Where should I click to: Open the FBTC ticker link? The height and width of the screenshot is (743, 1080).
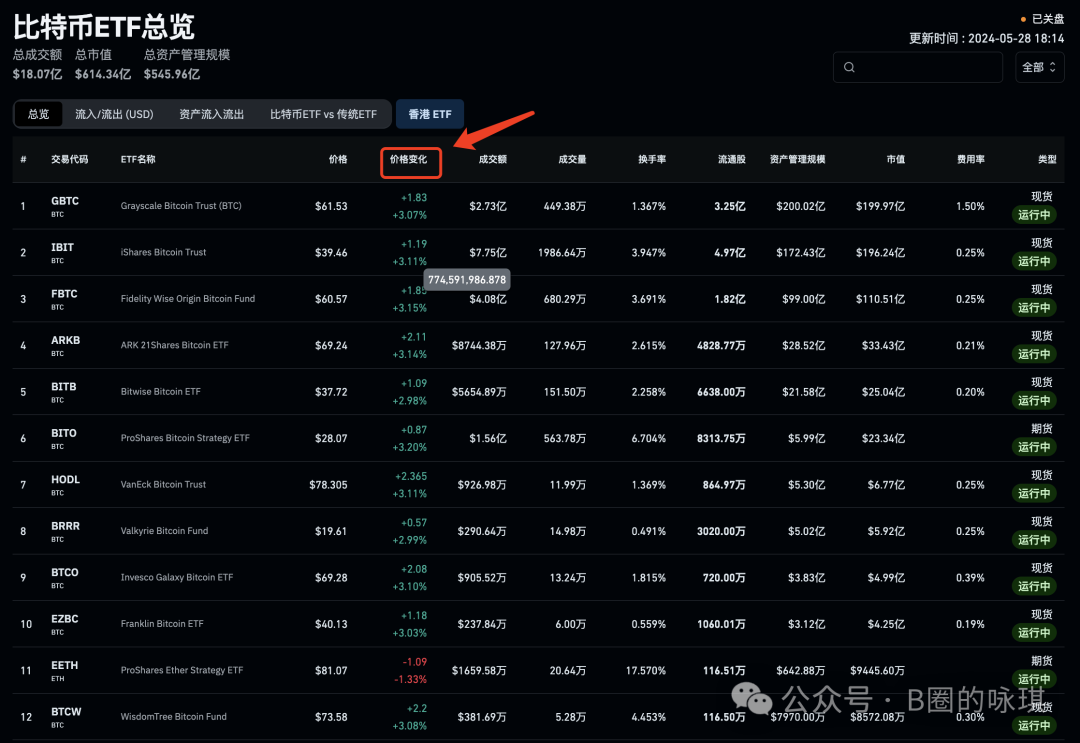pos(64,294)
